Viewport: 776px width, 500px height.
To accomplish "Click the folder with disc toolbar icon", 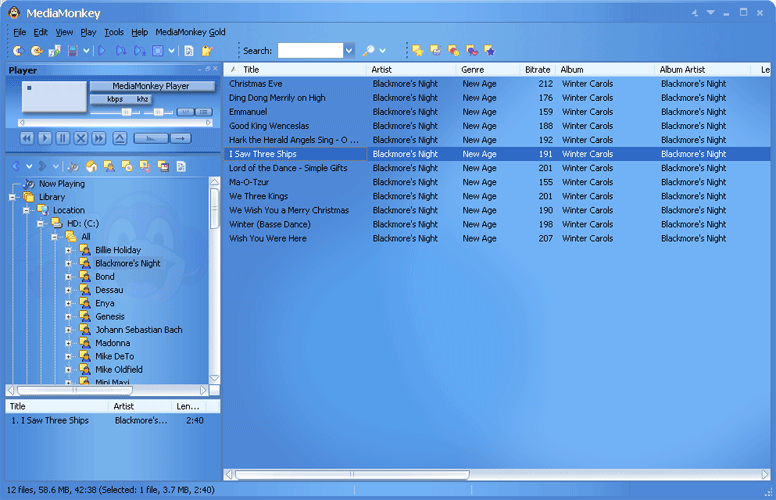I will point(436,50).
